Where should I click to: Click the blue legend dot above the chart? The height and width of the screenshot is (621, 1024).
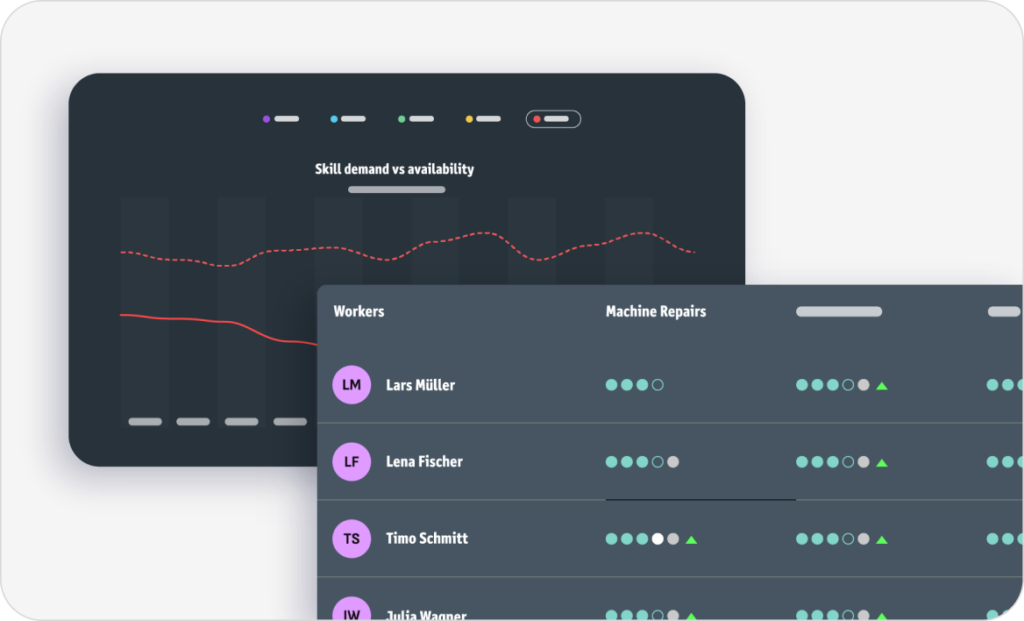tap(332, 118)
